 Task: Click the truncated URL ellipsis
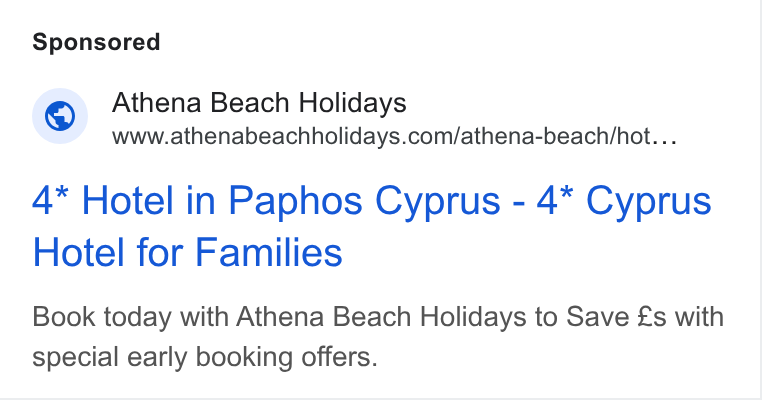(664, 138)
